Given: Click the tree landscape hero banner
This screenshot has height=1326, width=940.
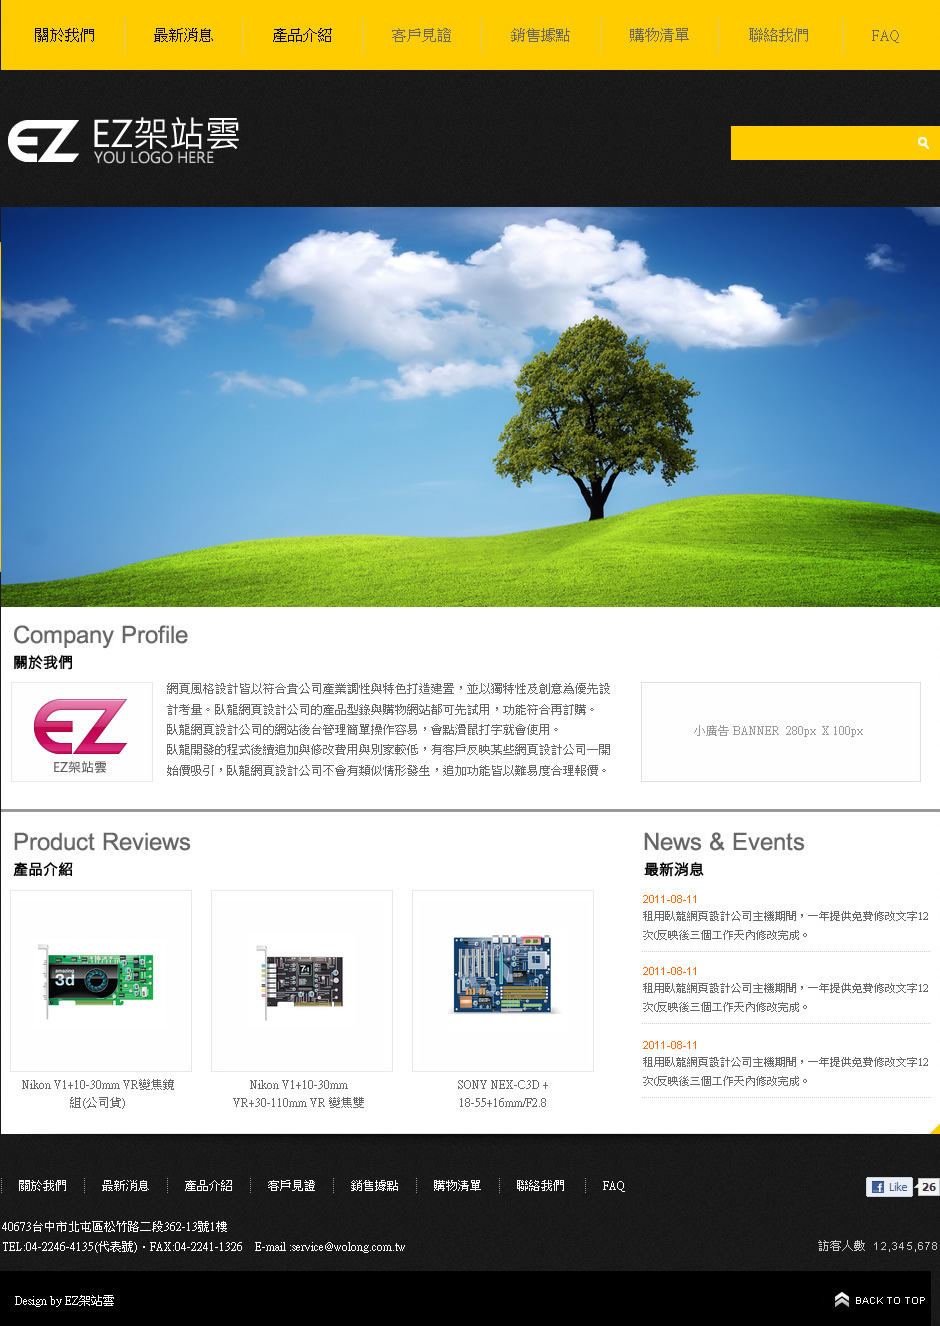Looking at the screenshot, I should tap(470, 406).
